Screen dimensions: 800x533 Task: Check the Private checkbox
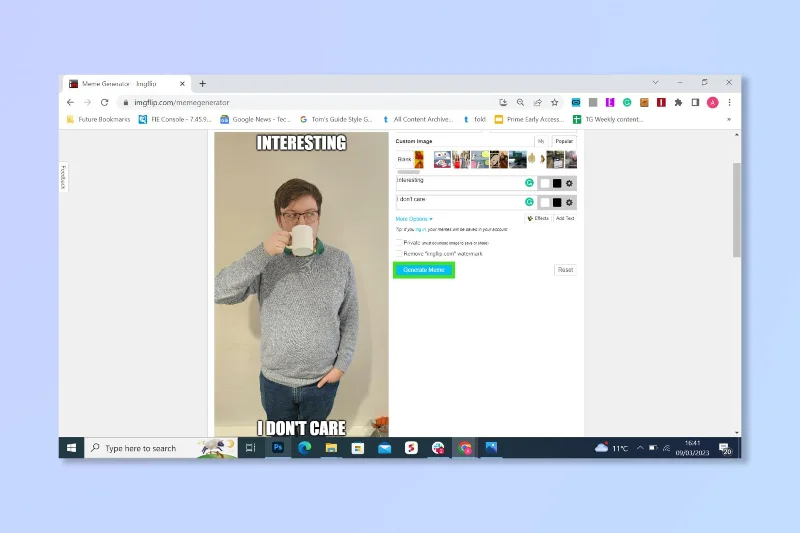(399, 243)
